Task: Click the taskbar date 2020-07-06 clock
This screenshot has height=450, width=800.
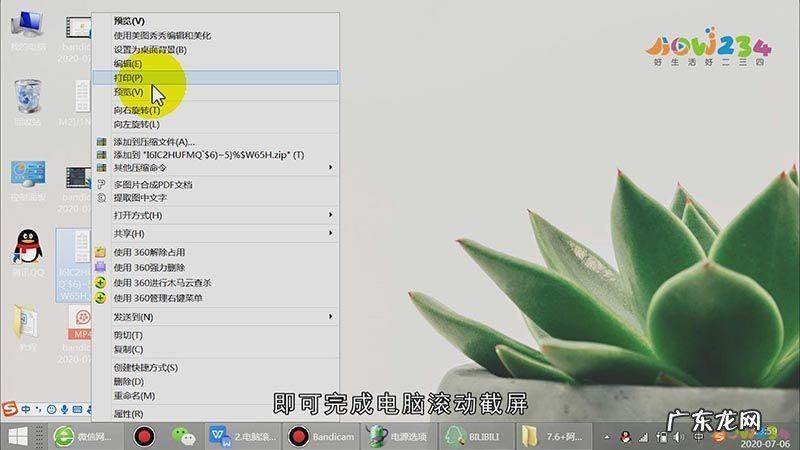Action: tap(765, 444)
